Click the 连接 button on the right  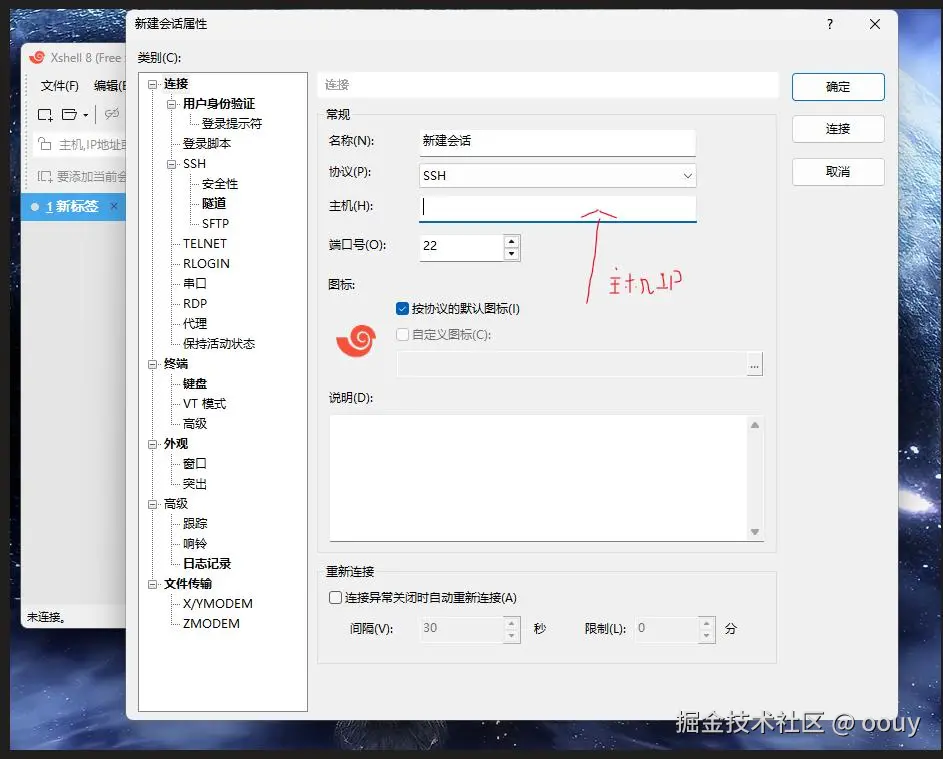pyautogui.click(x=838, y=129)
